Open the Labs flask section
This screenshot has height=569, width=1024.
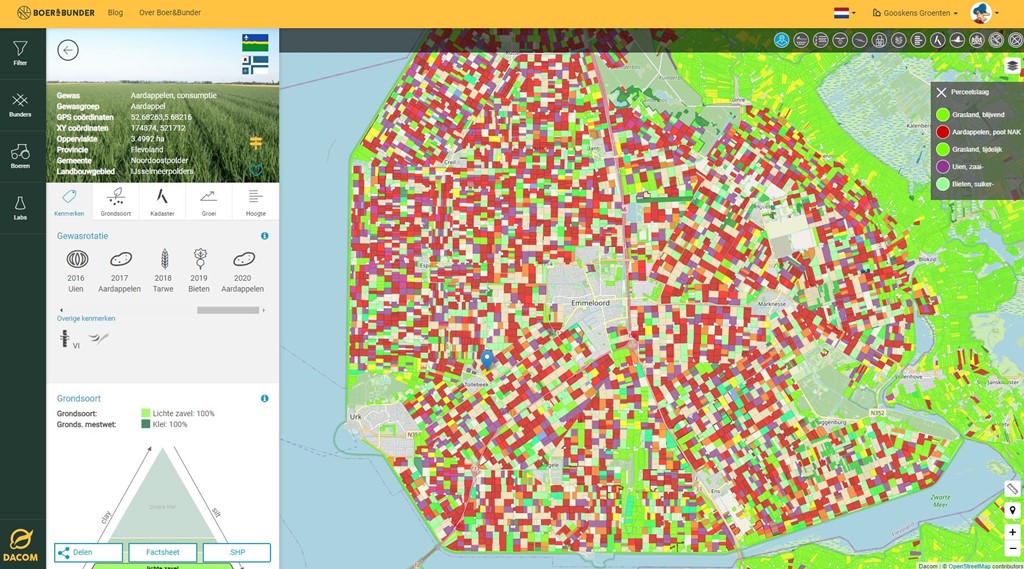[x=20, y=207]
